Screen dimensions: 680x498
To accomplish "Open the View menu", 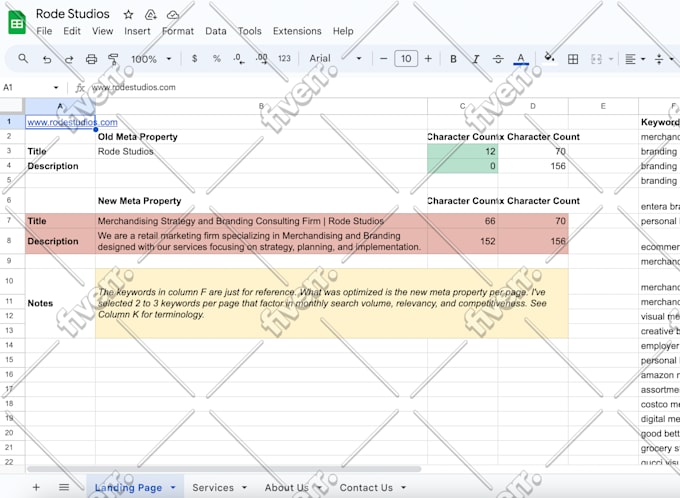I will tap(102, 31).
